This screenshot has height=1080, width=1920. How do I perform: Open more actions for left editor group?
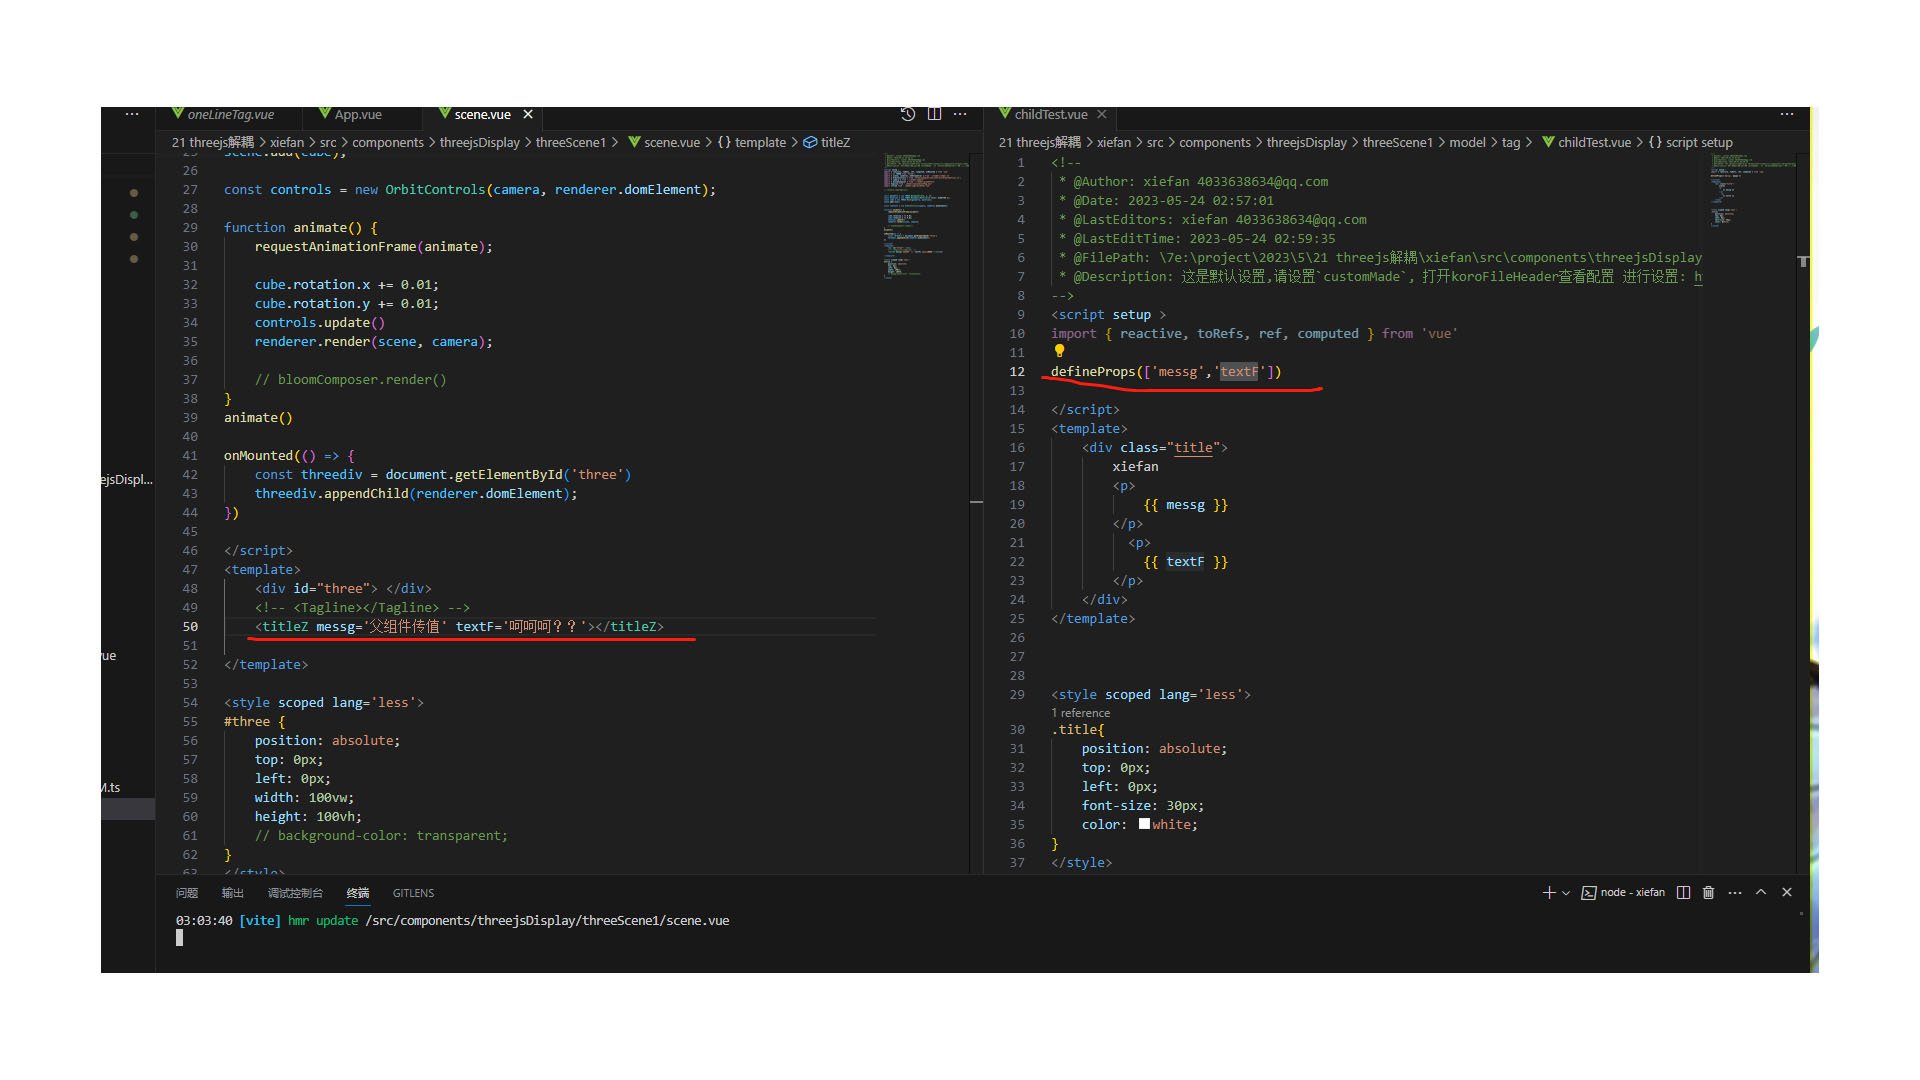tap(960, 114)
